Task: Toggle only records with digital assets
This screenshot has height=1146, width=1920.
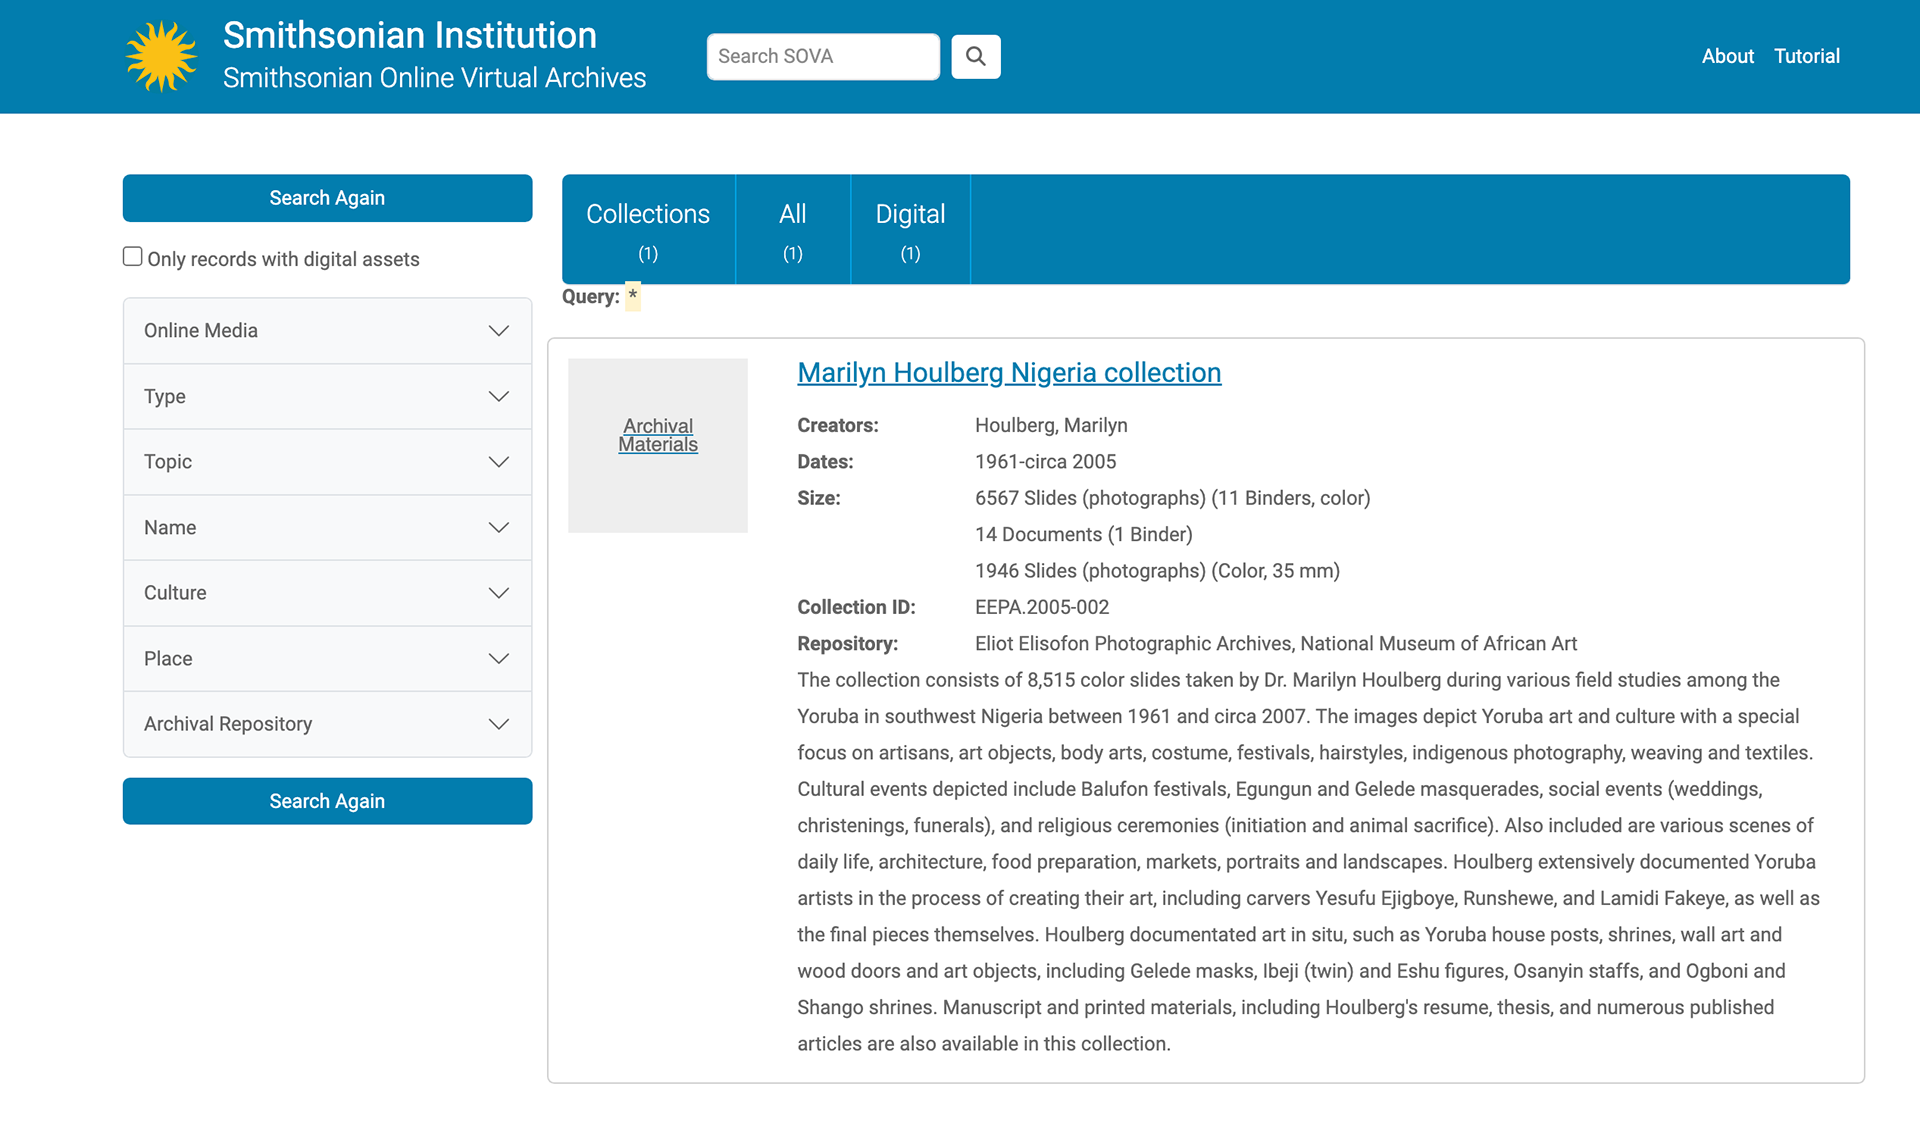Action: (x=133, y=257)
